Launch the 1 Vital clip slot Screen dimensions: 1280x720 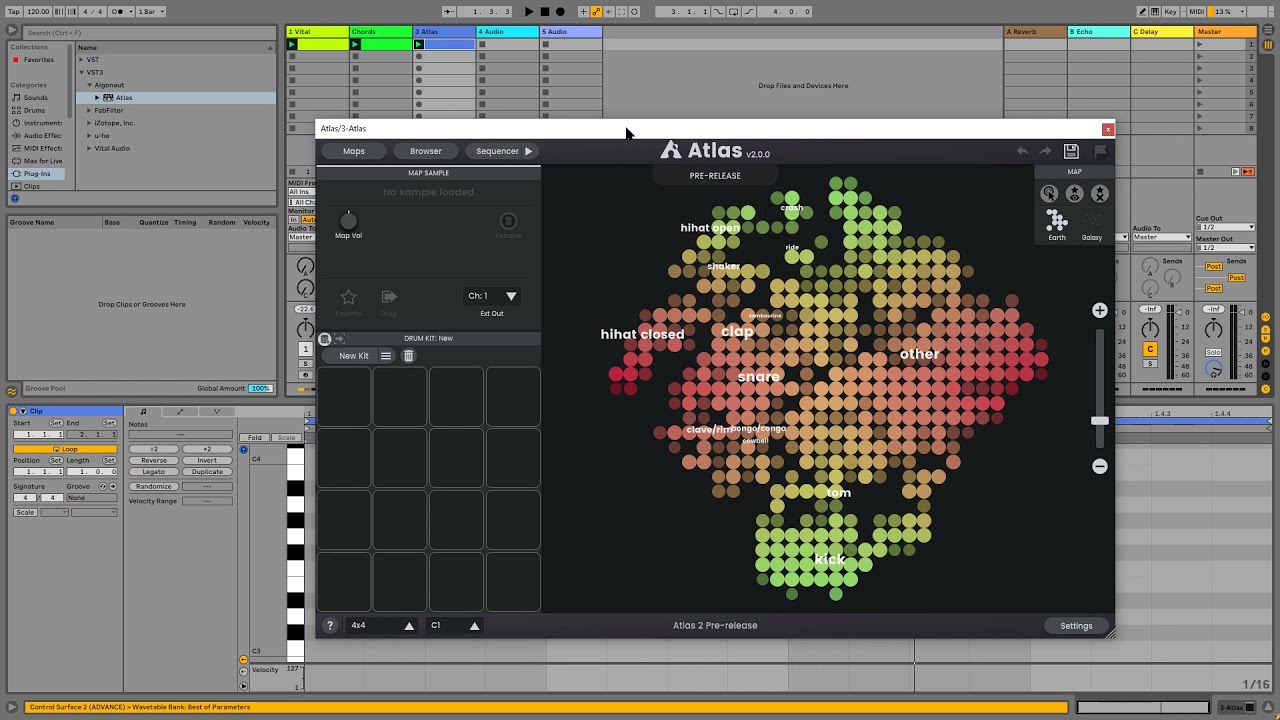tap(292, 44)
